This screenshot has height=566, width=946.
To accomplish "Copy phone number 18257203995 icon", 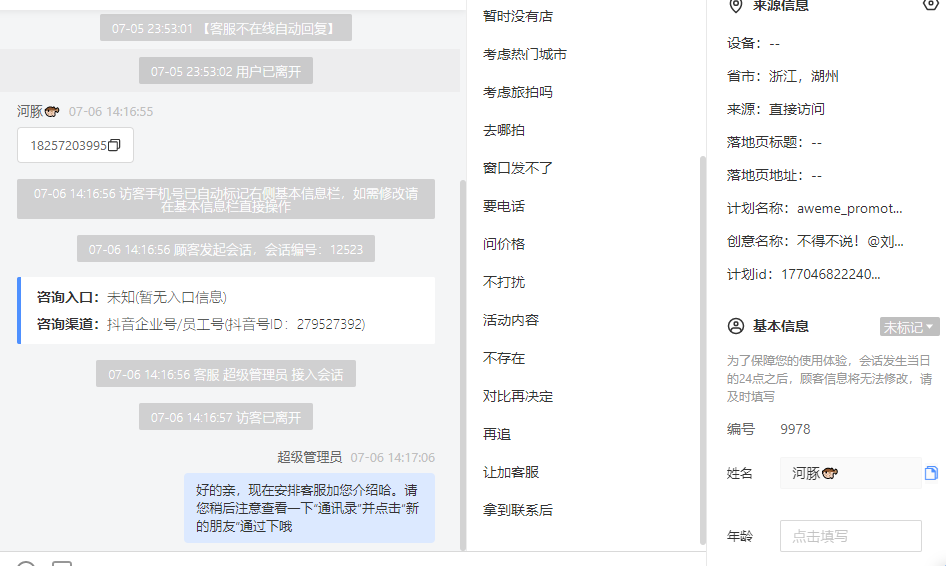I will pyautogui.click(x=114, y=145).
